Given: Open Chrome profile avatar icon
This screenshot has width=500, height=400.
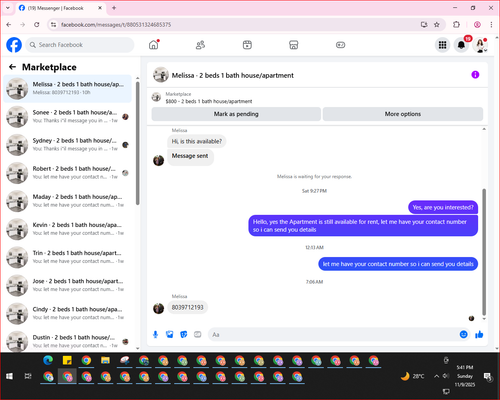Looking at the screenshot, I should 477,24.
